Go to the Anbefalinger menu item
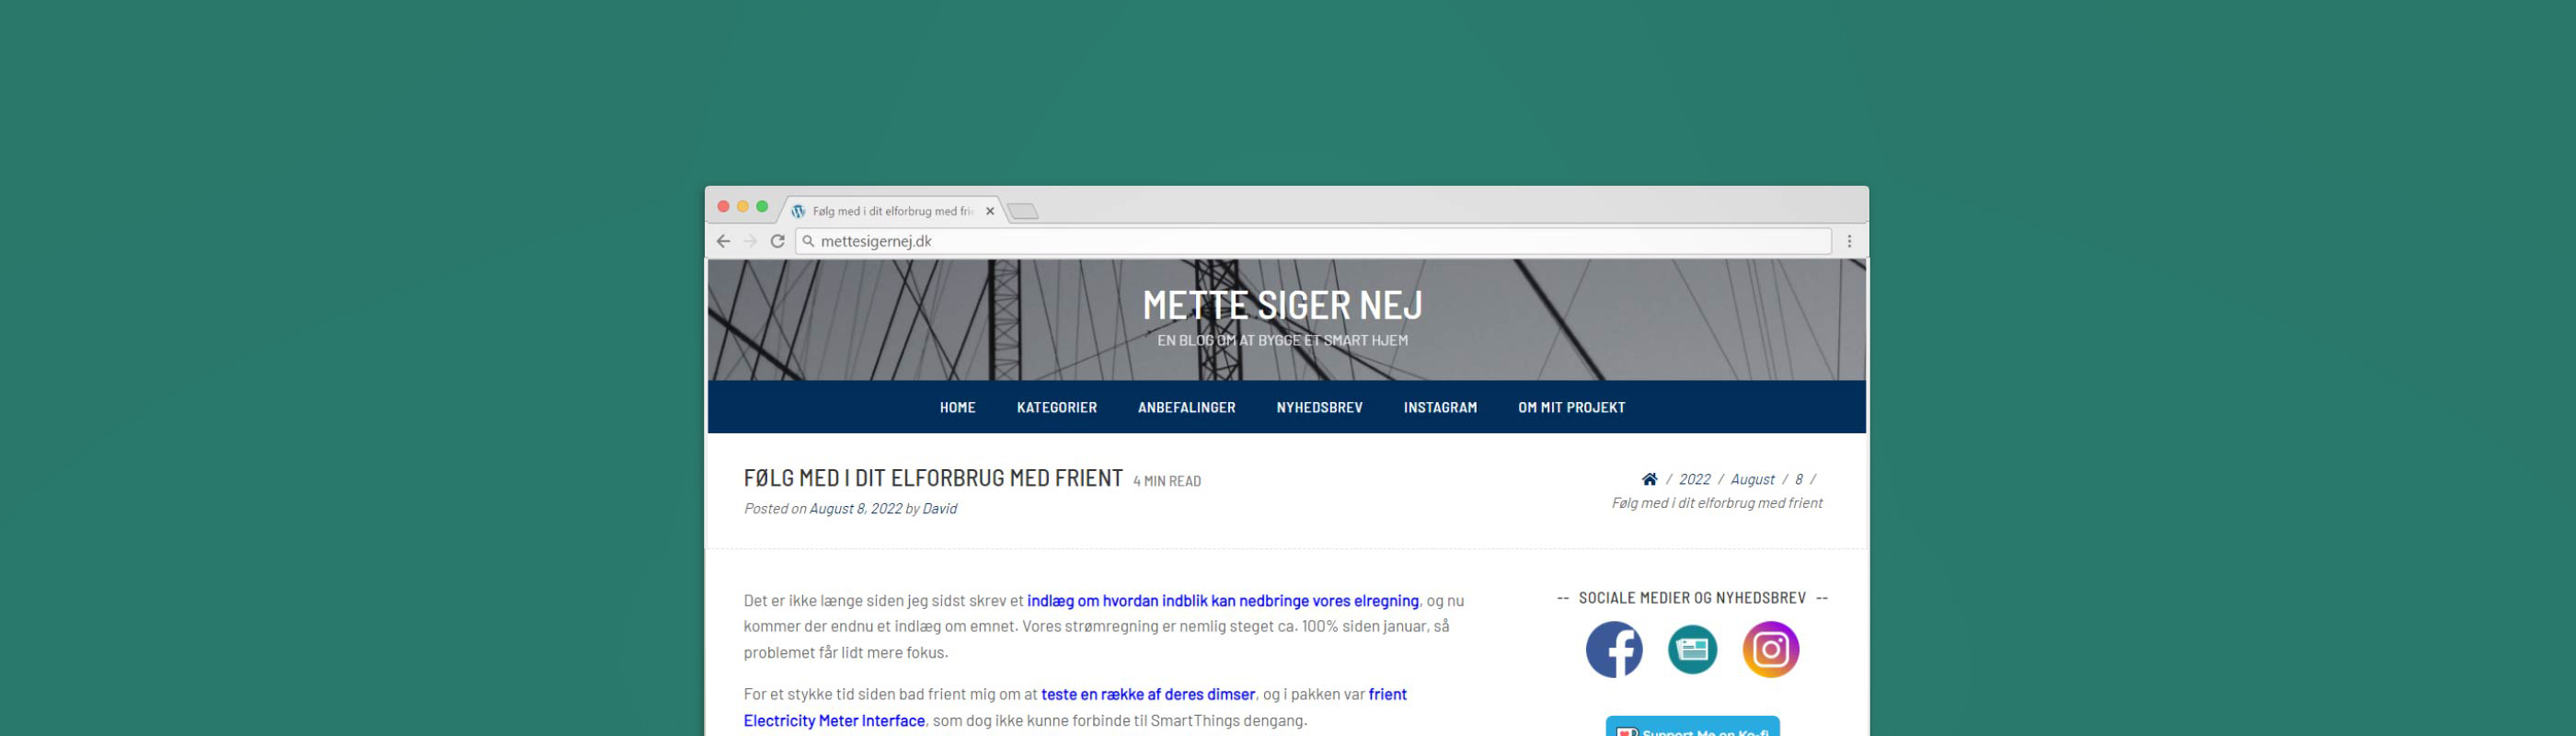2576x736 pixels. click(x=1186, y=407)
